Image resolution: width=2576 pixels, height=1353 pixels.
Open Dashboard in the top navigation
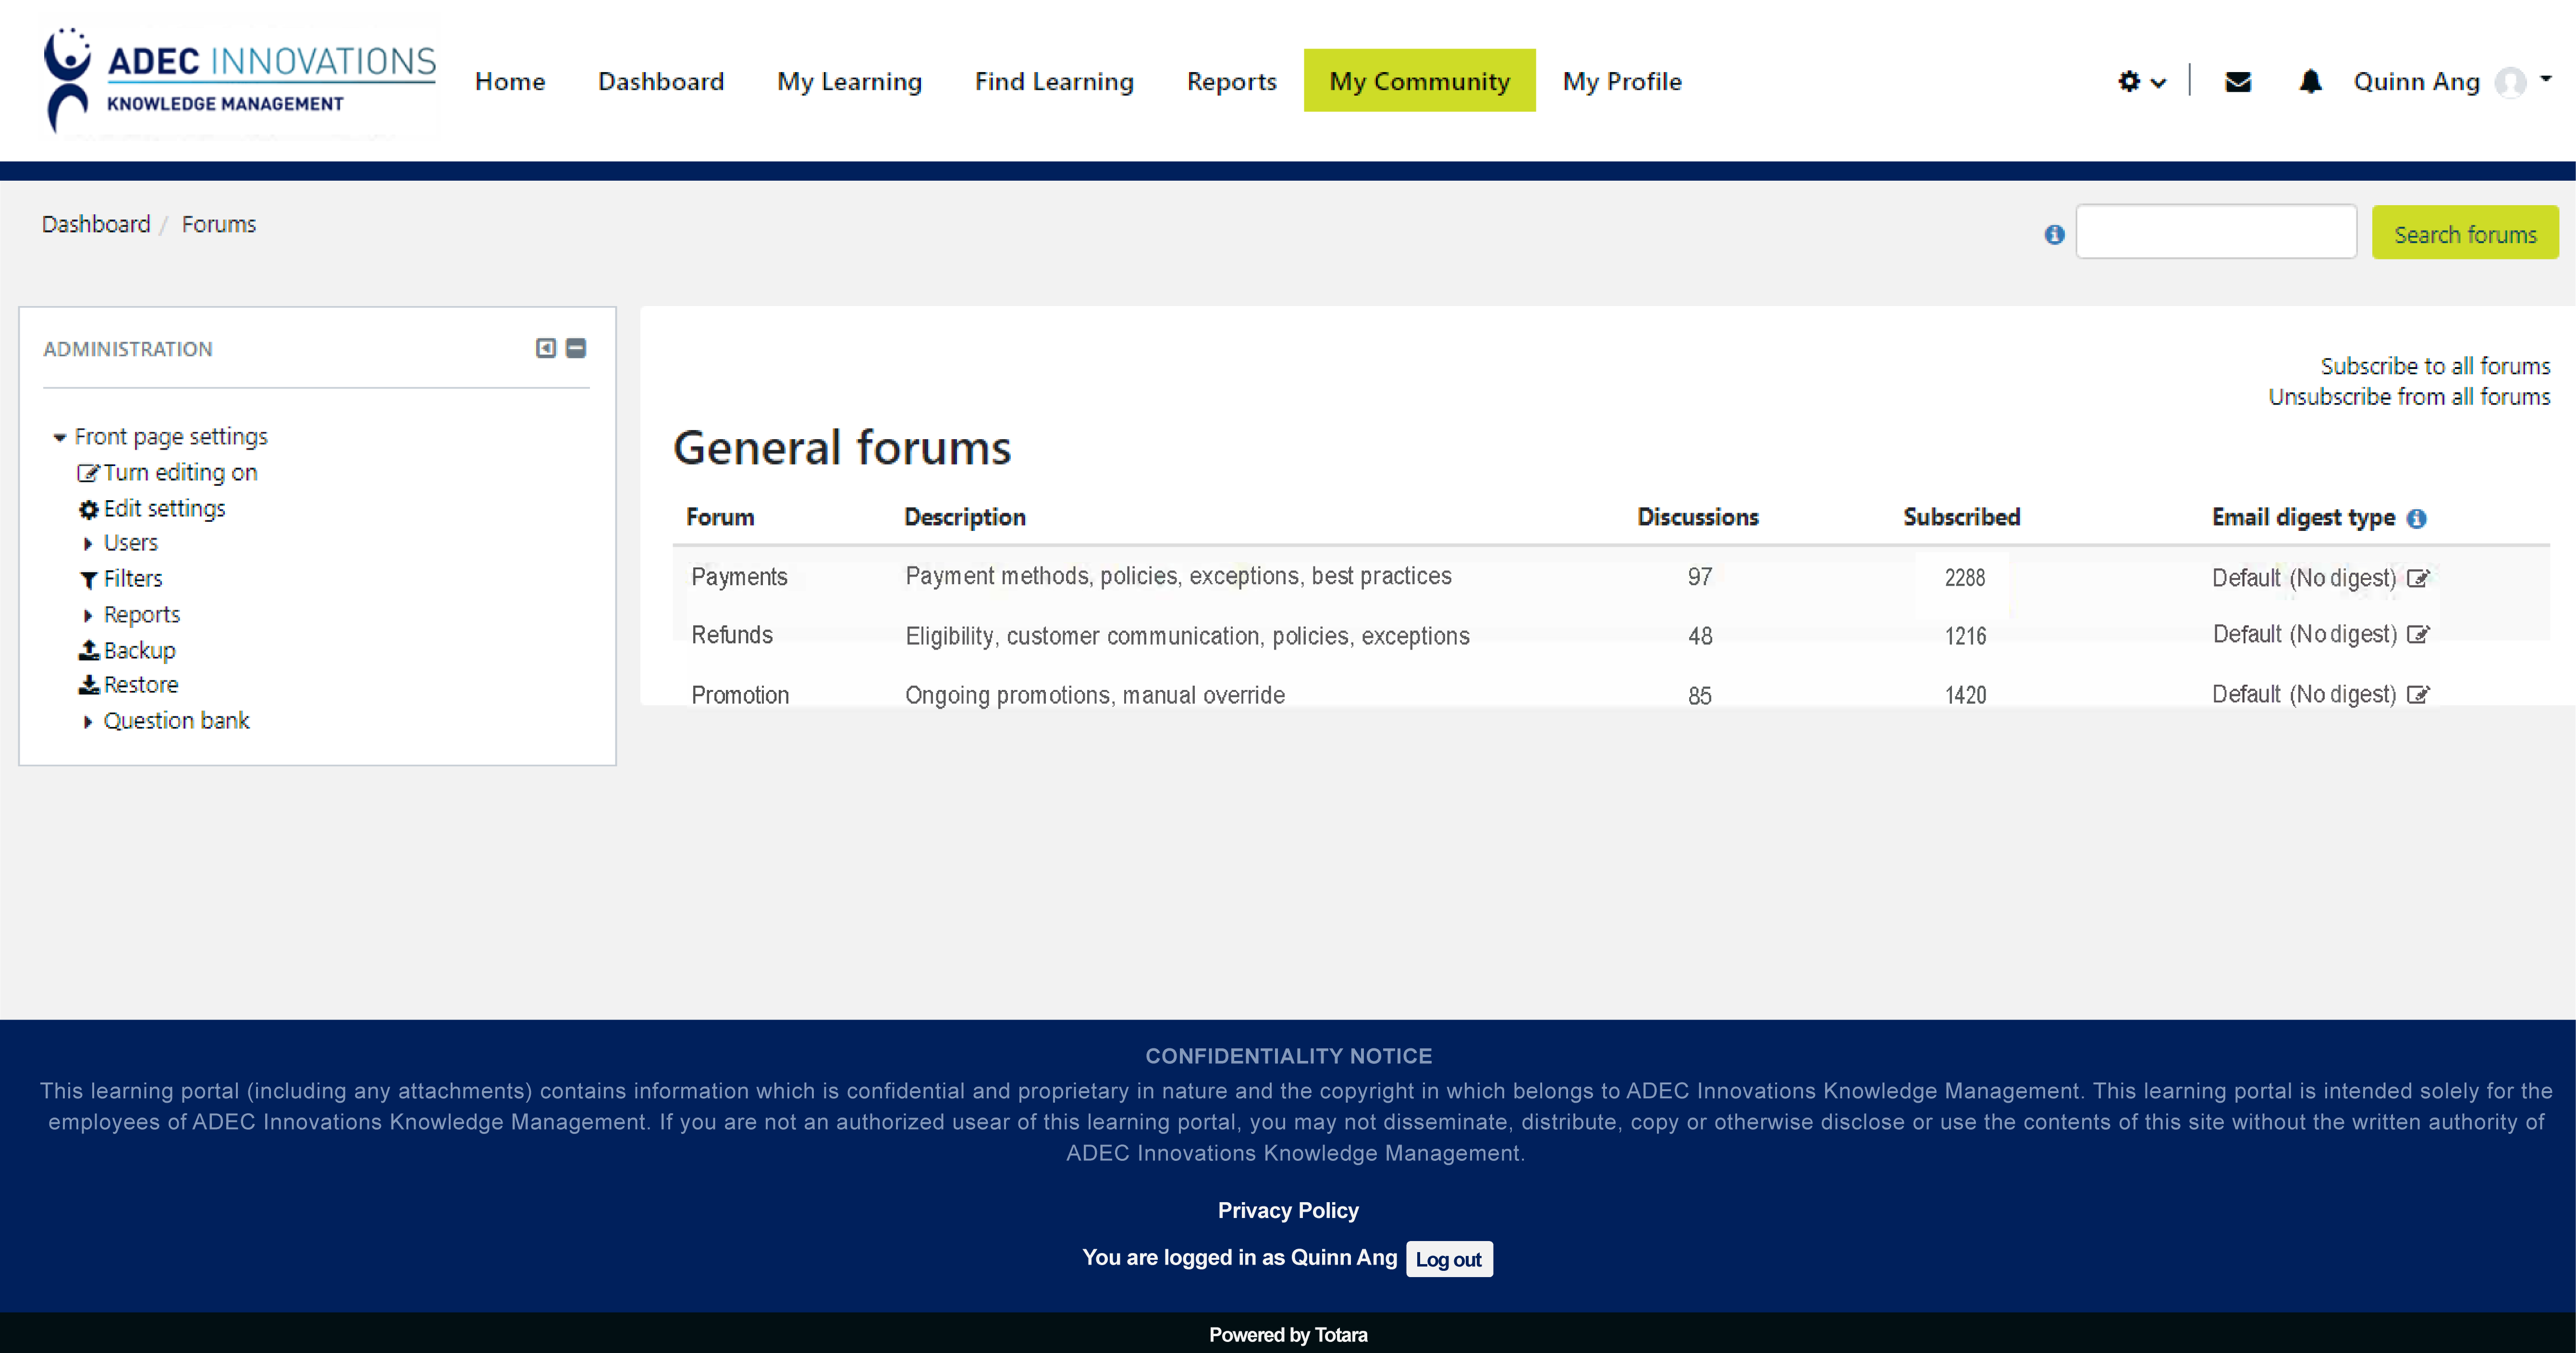point(660,81)
